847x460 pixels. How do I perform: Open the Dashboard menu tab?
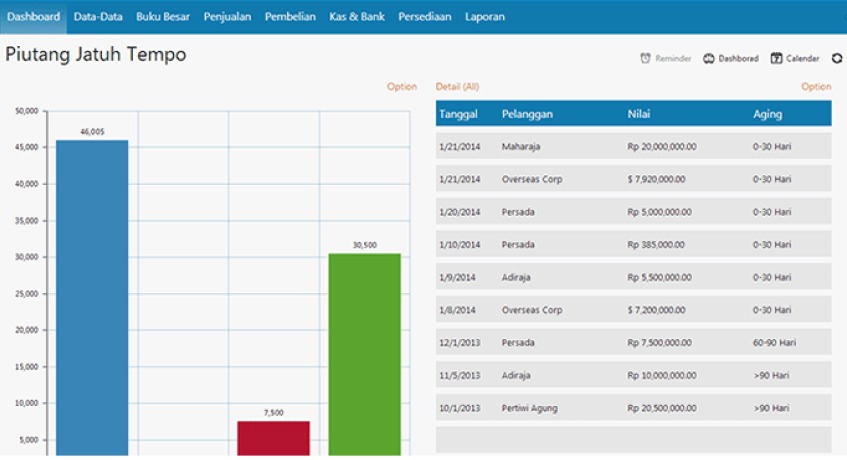click(x=33, y=17)
